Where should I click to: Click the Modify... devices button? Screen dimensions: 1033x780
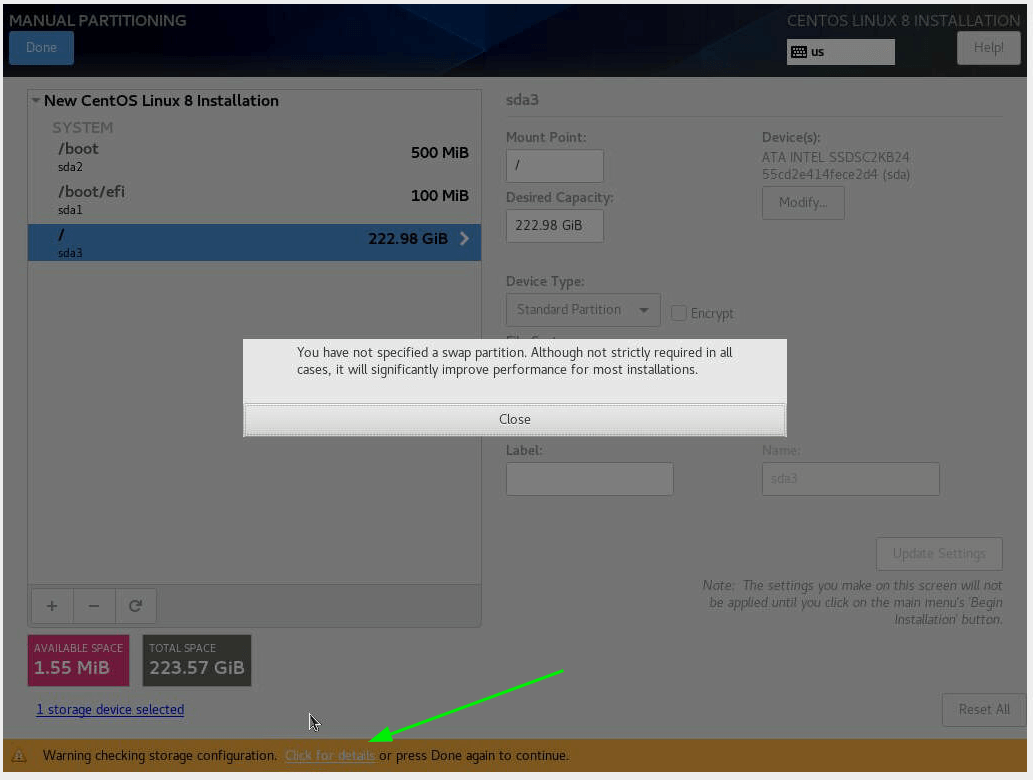click(803, 203)
